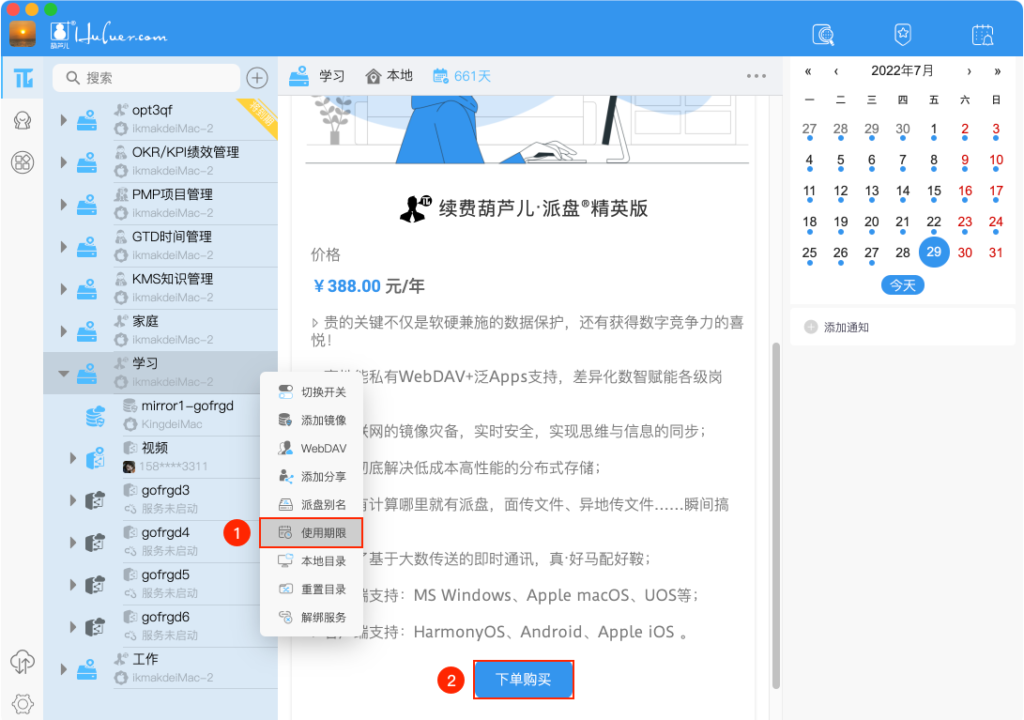Click inside the 搜索 search field
The width and height of the screenshot is (1024, 720).
(146, 78)
